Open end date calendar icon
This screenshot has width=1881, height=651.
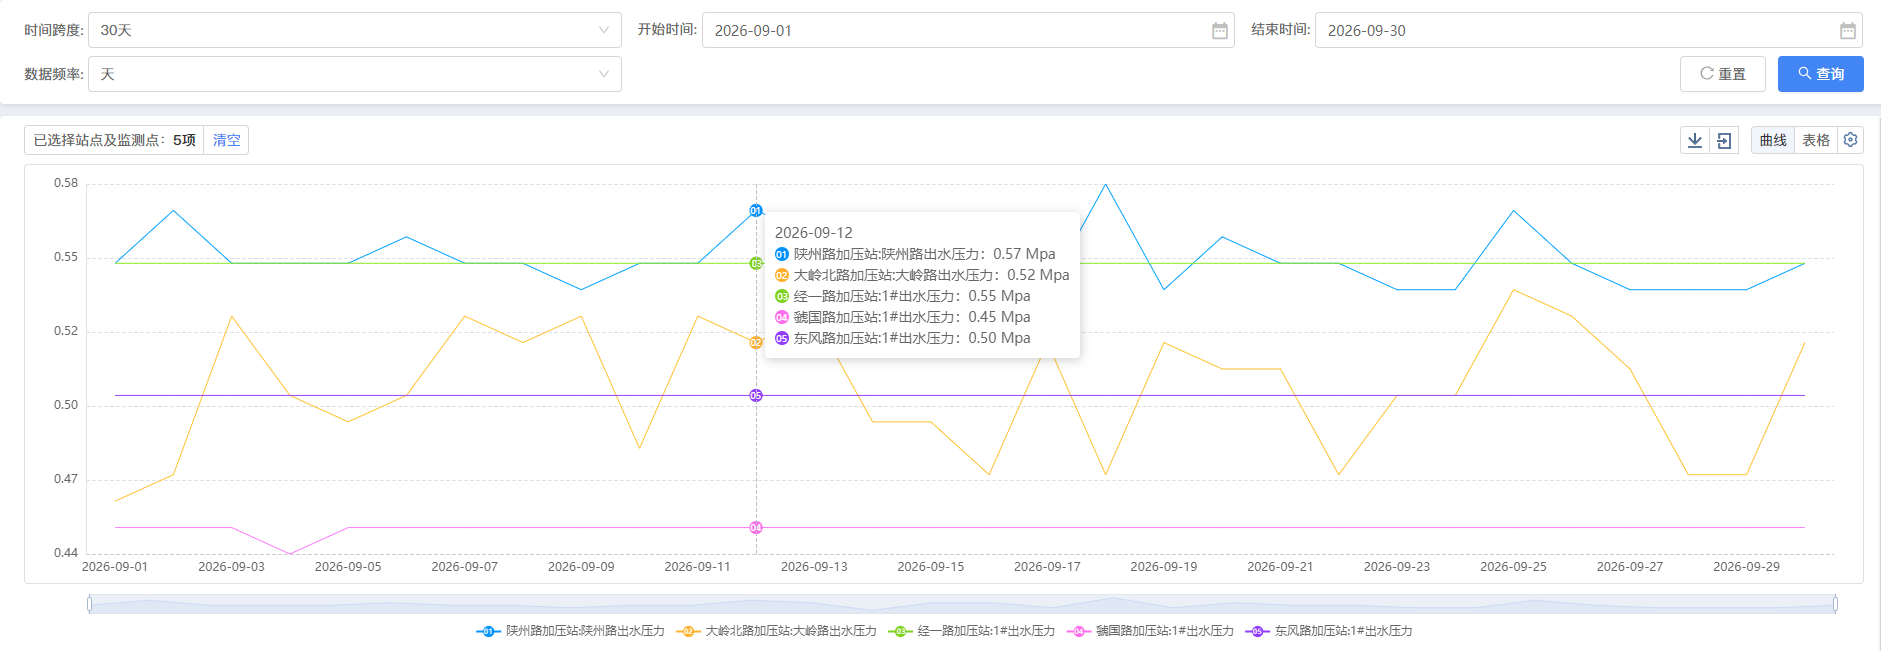[x=1847, y=31]
